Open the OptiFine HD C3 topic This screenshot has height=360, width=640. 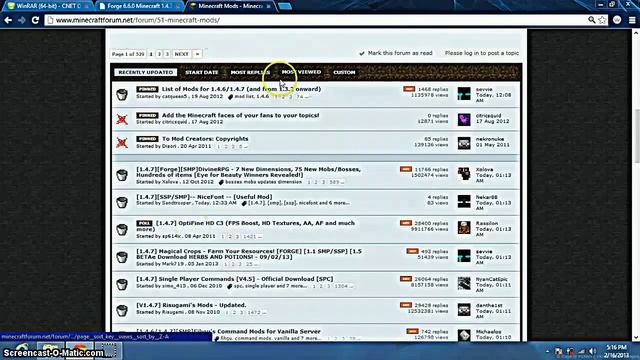[246, 226]
